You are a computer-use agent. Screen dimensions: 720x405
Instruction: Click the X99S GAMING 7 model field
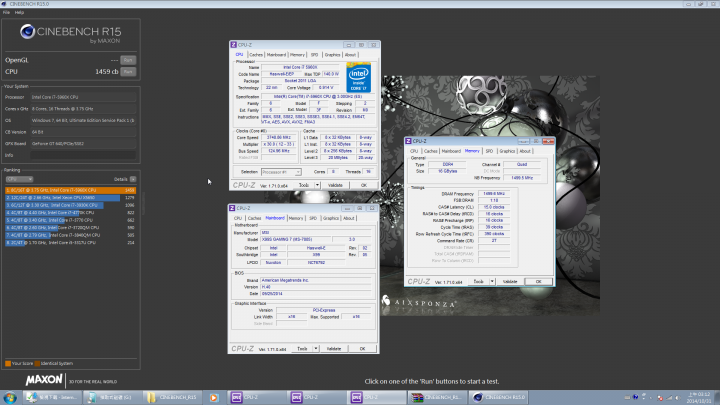pos(295,240)
